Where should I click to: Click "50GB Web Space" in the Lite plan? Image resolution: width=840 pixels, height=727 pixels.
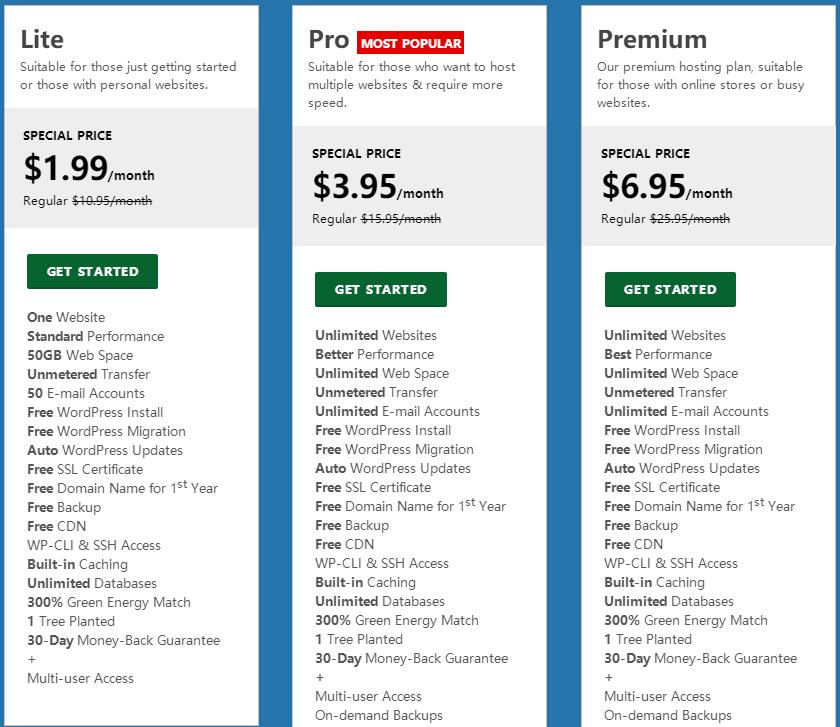pyautogui.click(x=80, y=355)
